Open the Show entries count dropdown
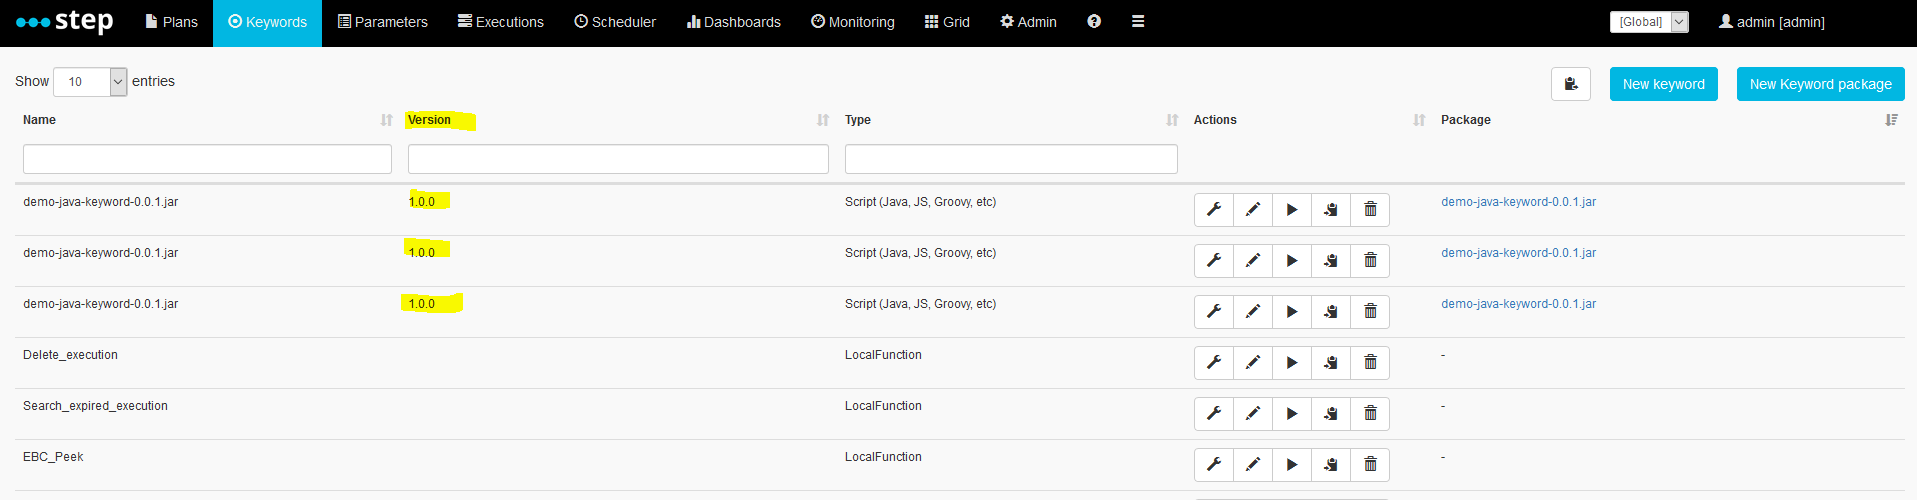The width and height of the screenshot is (1917, 500). click(x=90, y=82)
